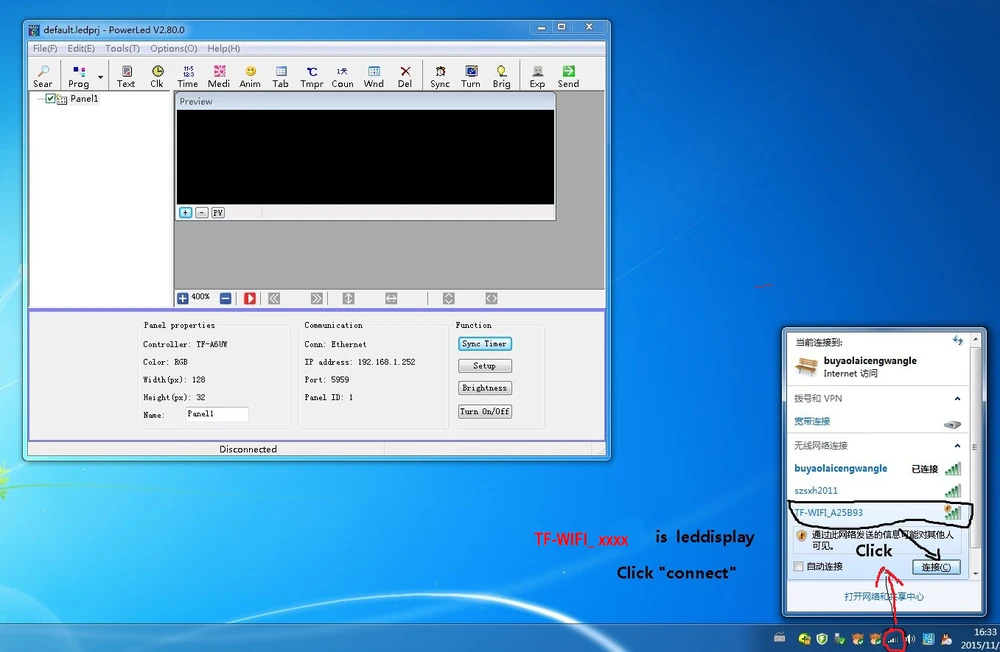Click the Time toolbar icon

pos(188,76)
